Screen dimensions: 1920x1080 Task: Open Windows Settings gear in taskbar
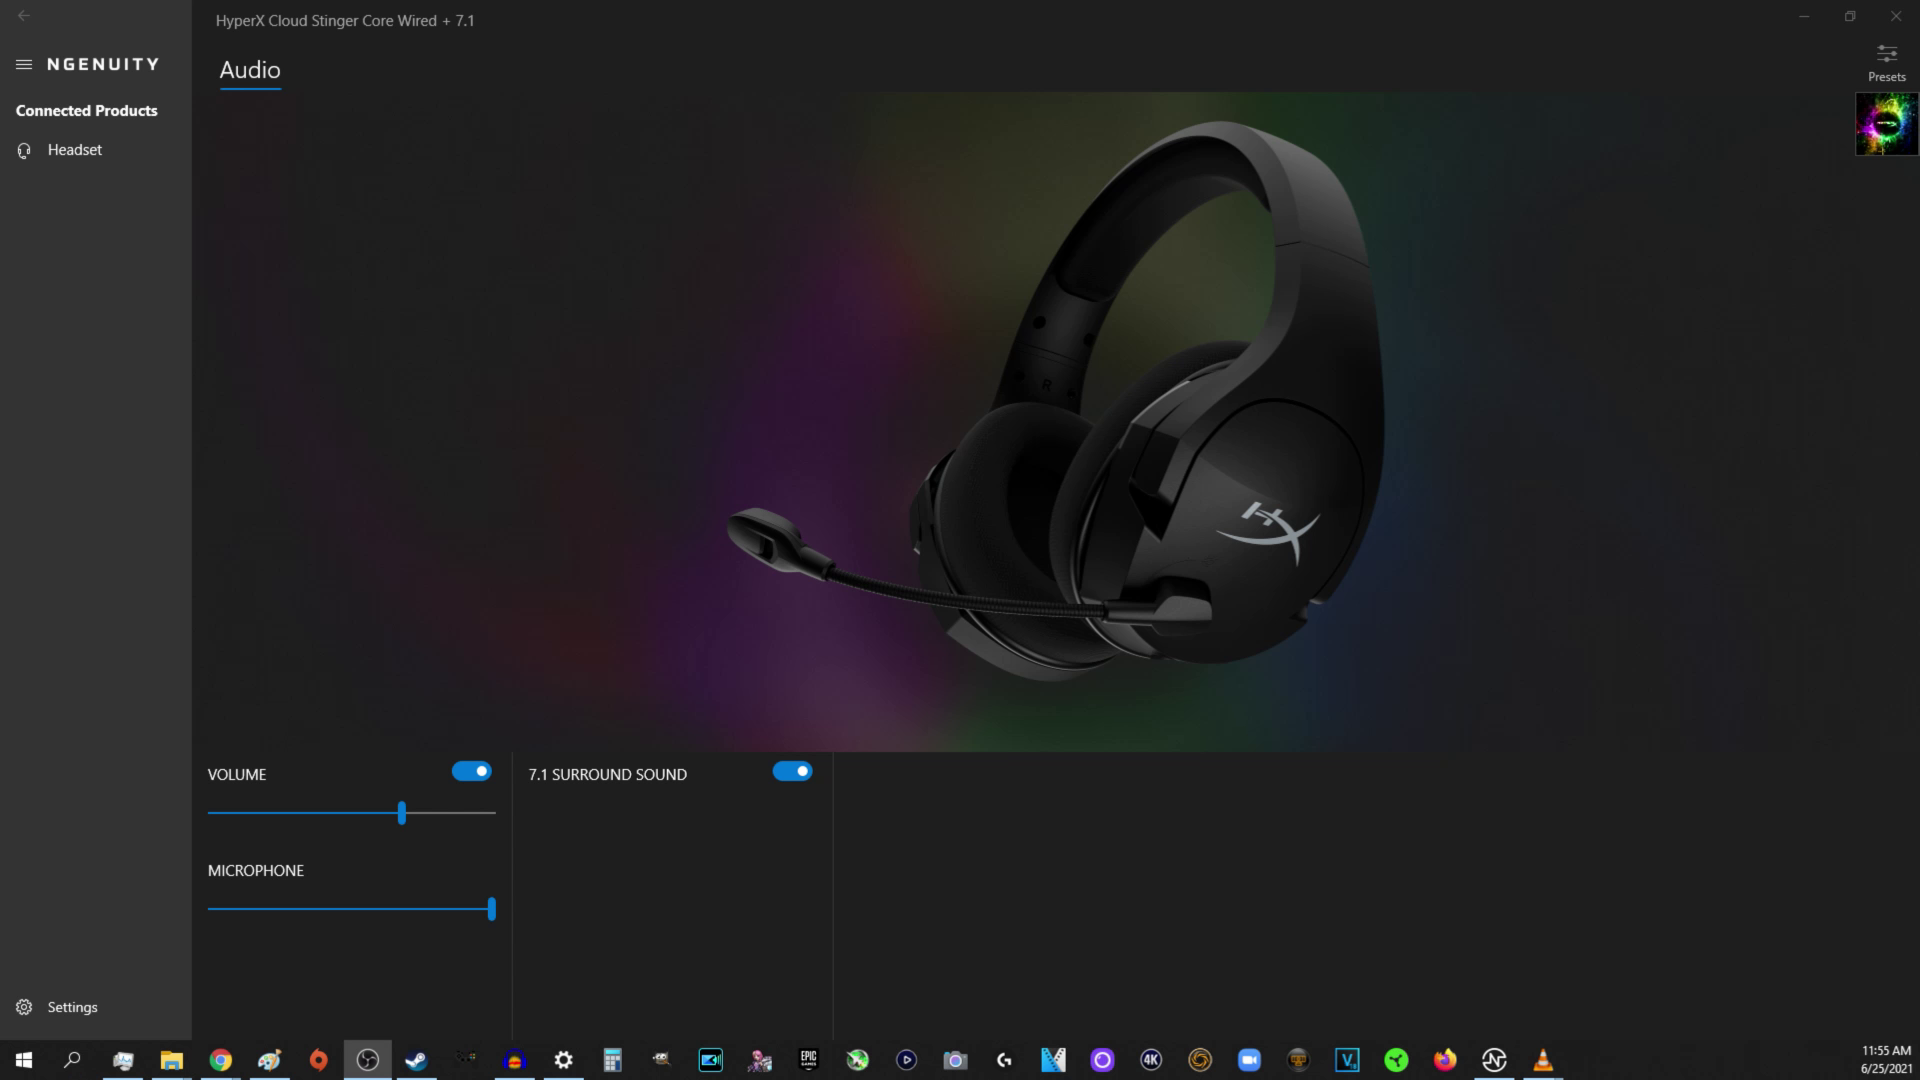[564, 1060]
